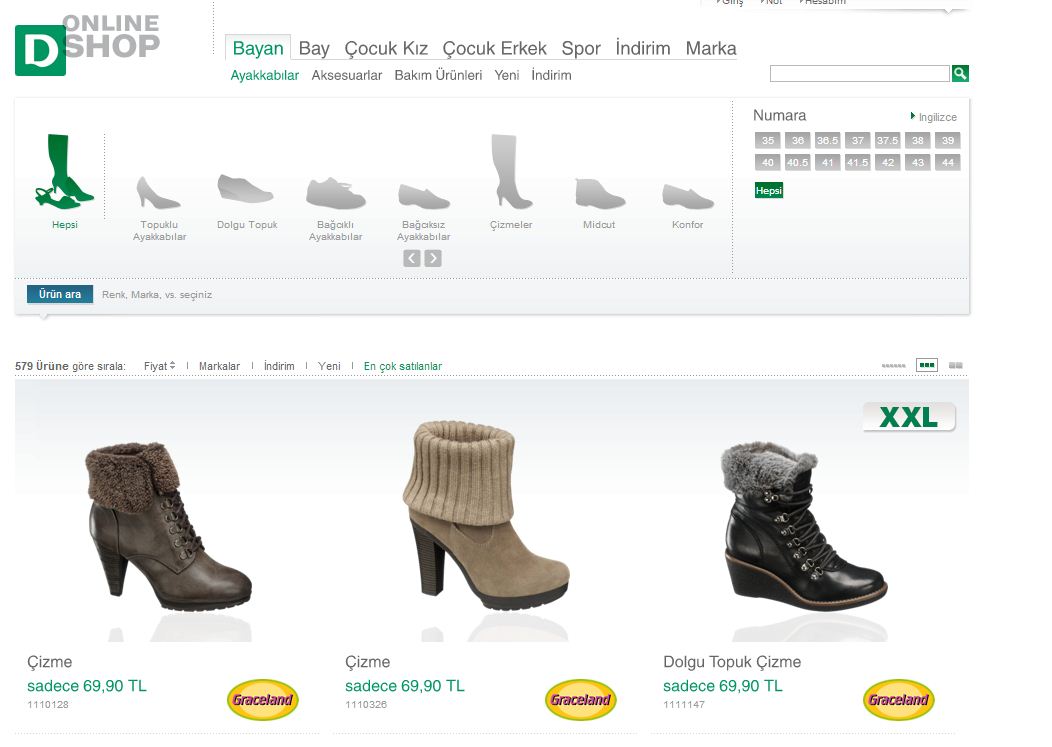Screen dimensions: 1052x747
Task: Click the En çok satılanlar link
Action: 402,365
